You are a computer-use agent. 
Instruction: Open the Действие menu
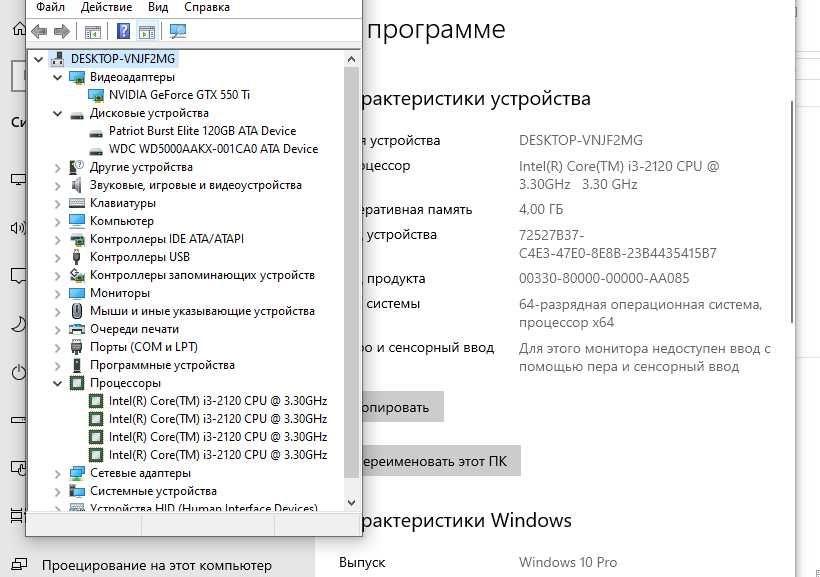pyautogui.click(x=106, y=7)
